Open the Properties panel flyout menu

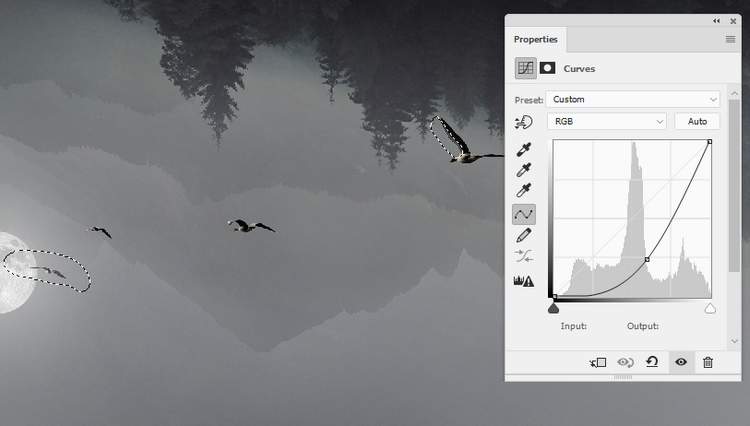[x=730, y=39]
